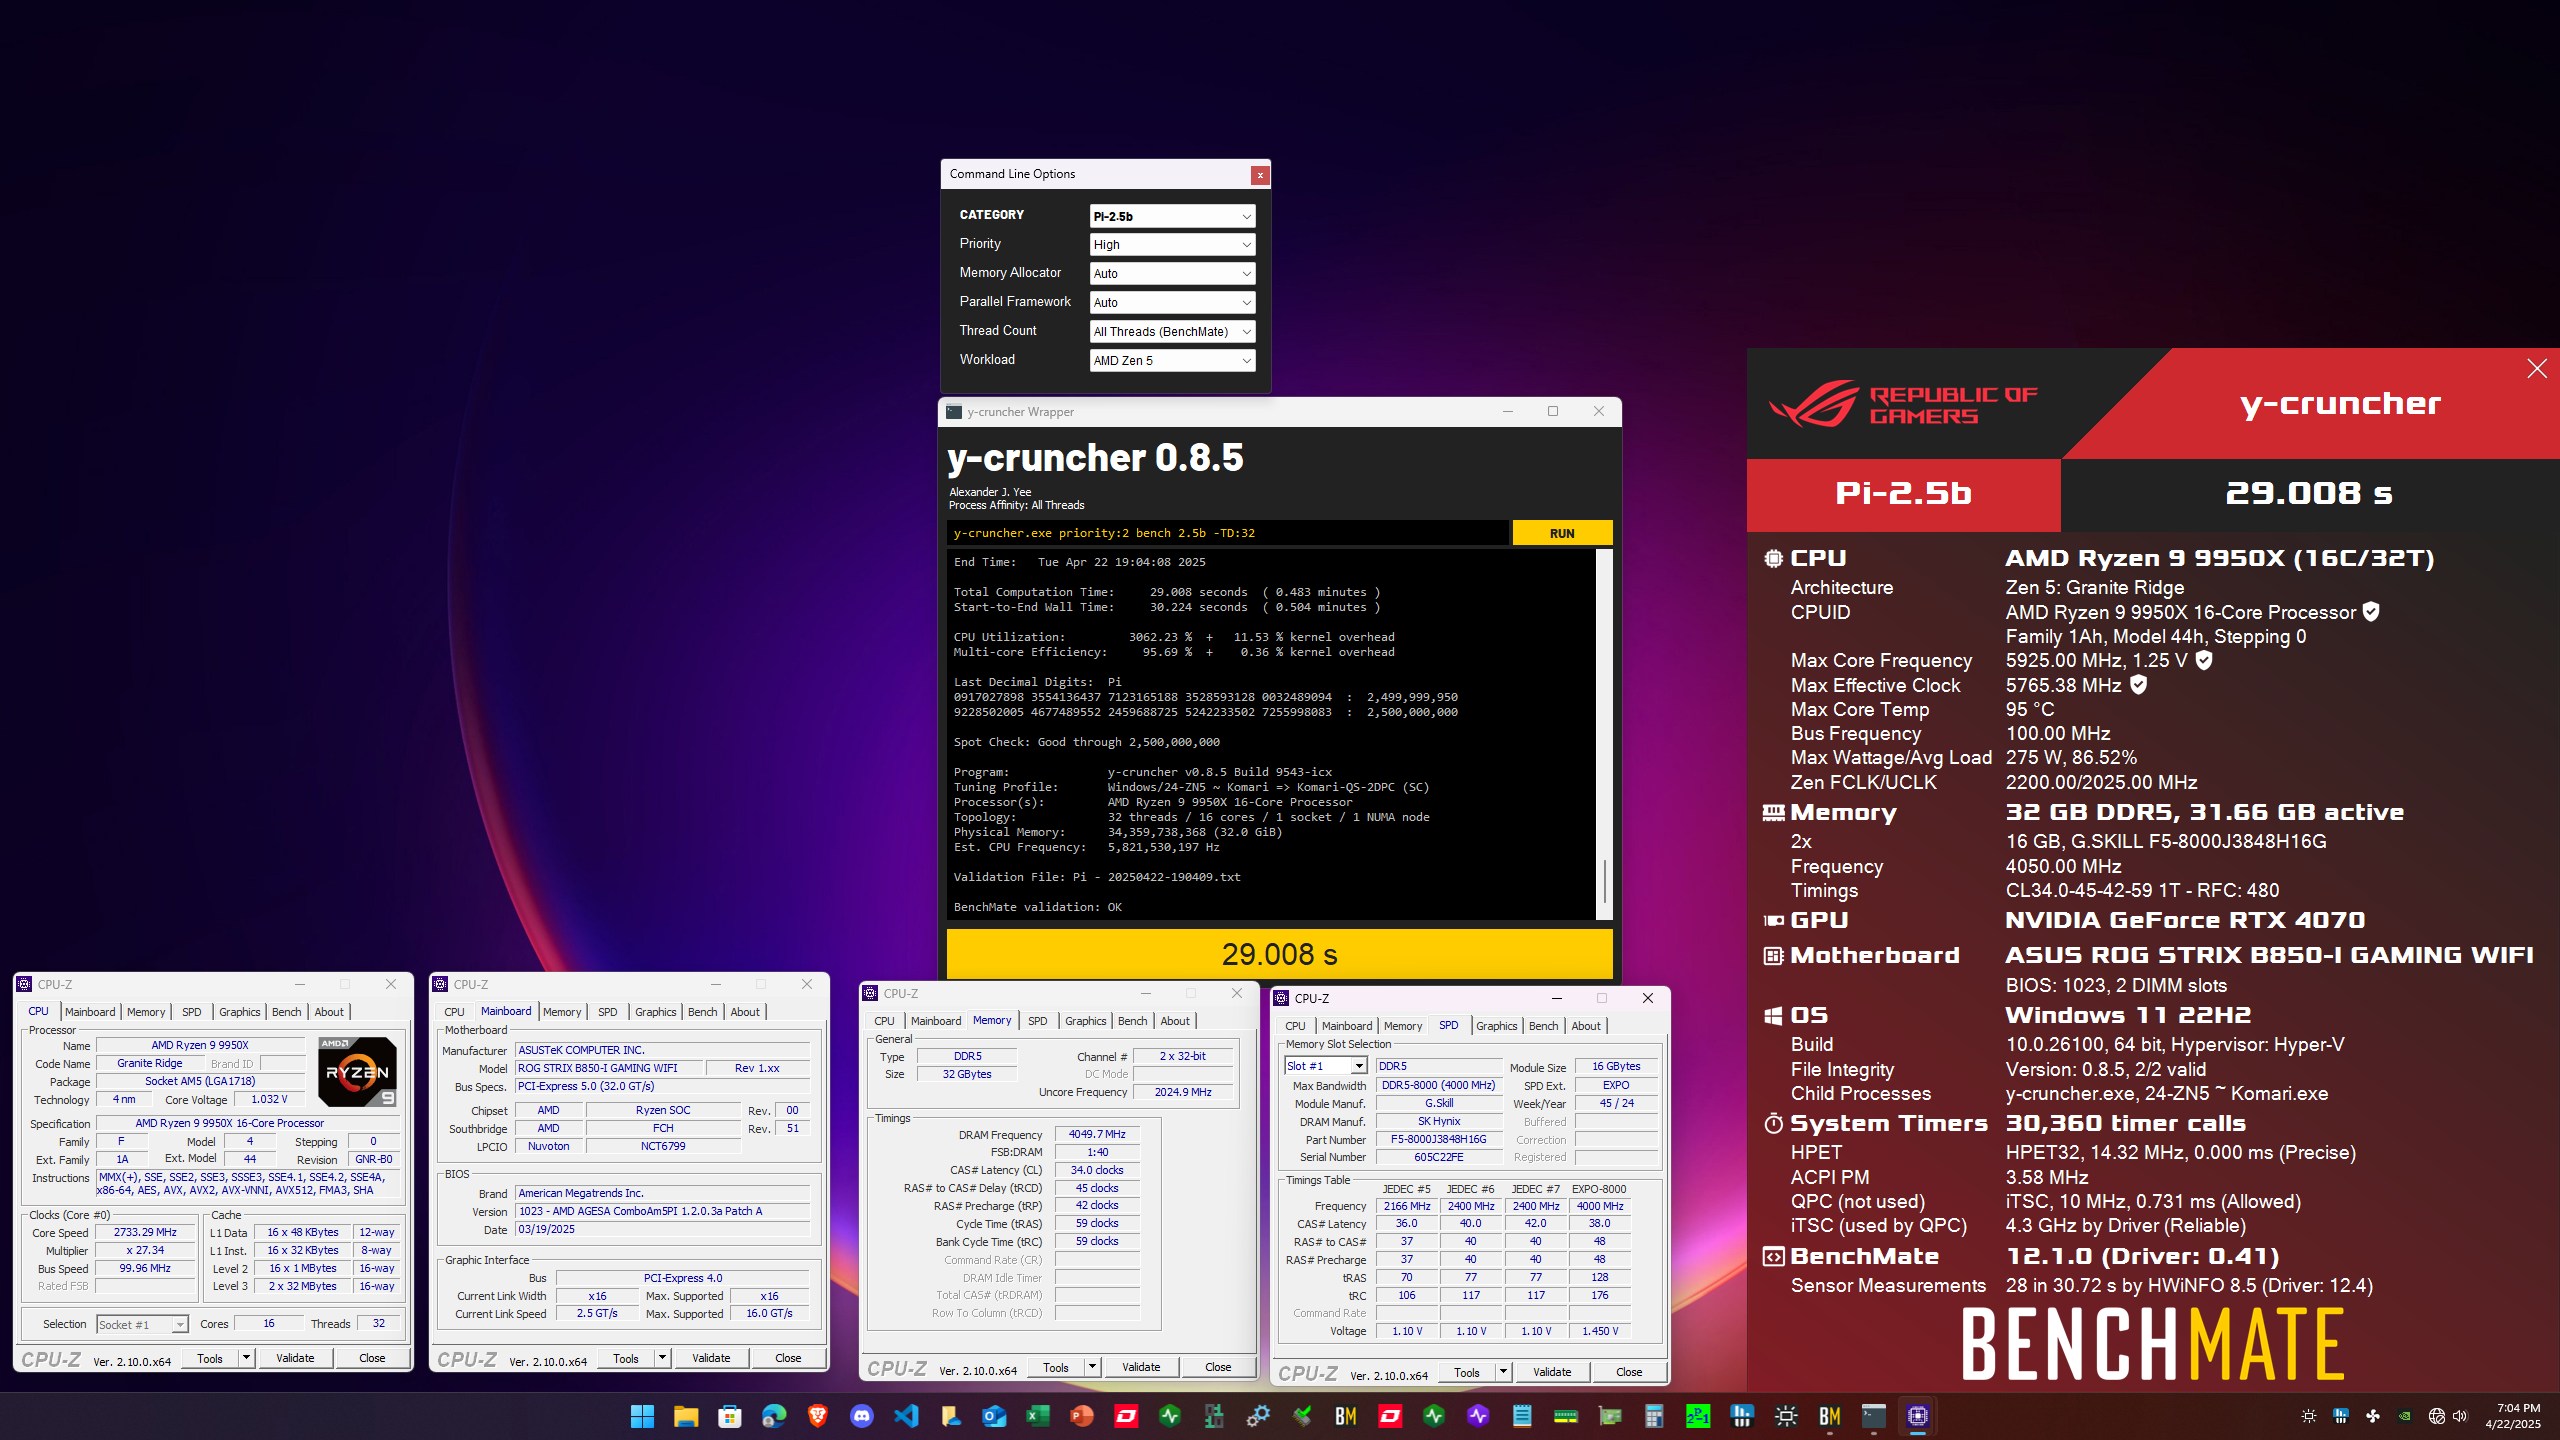Open About tab in the CPU-Z mainboard window

tap(745, 1012)
